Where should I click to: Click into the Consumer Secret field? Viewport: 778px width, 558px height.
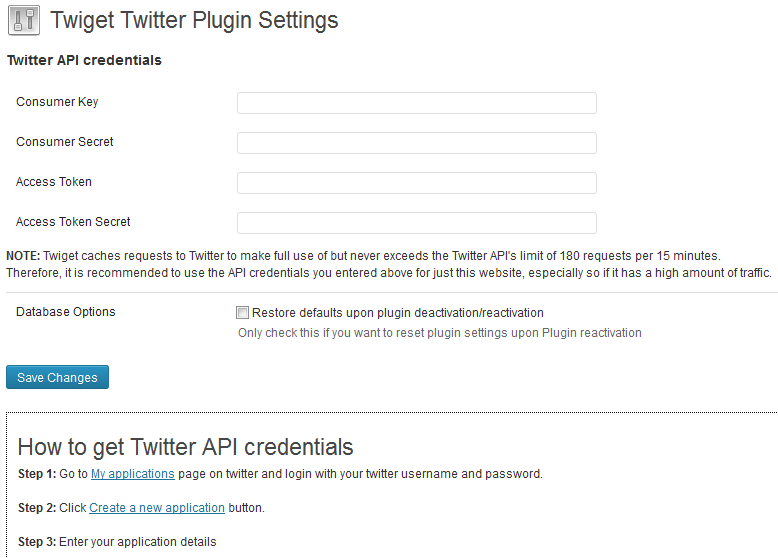click(x=417, y=143)
